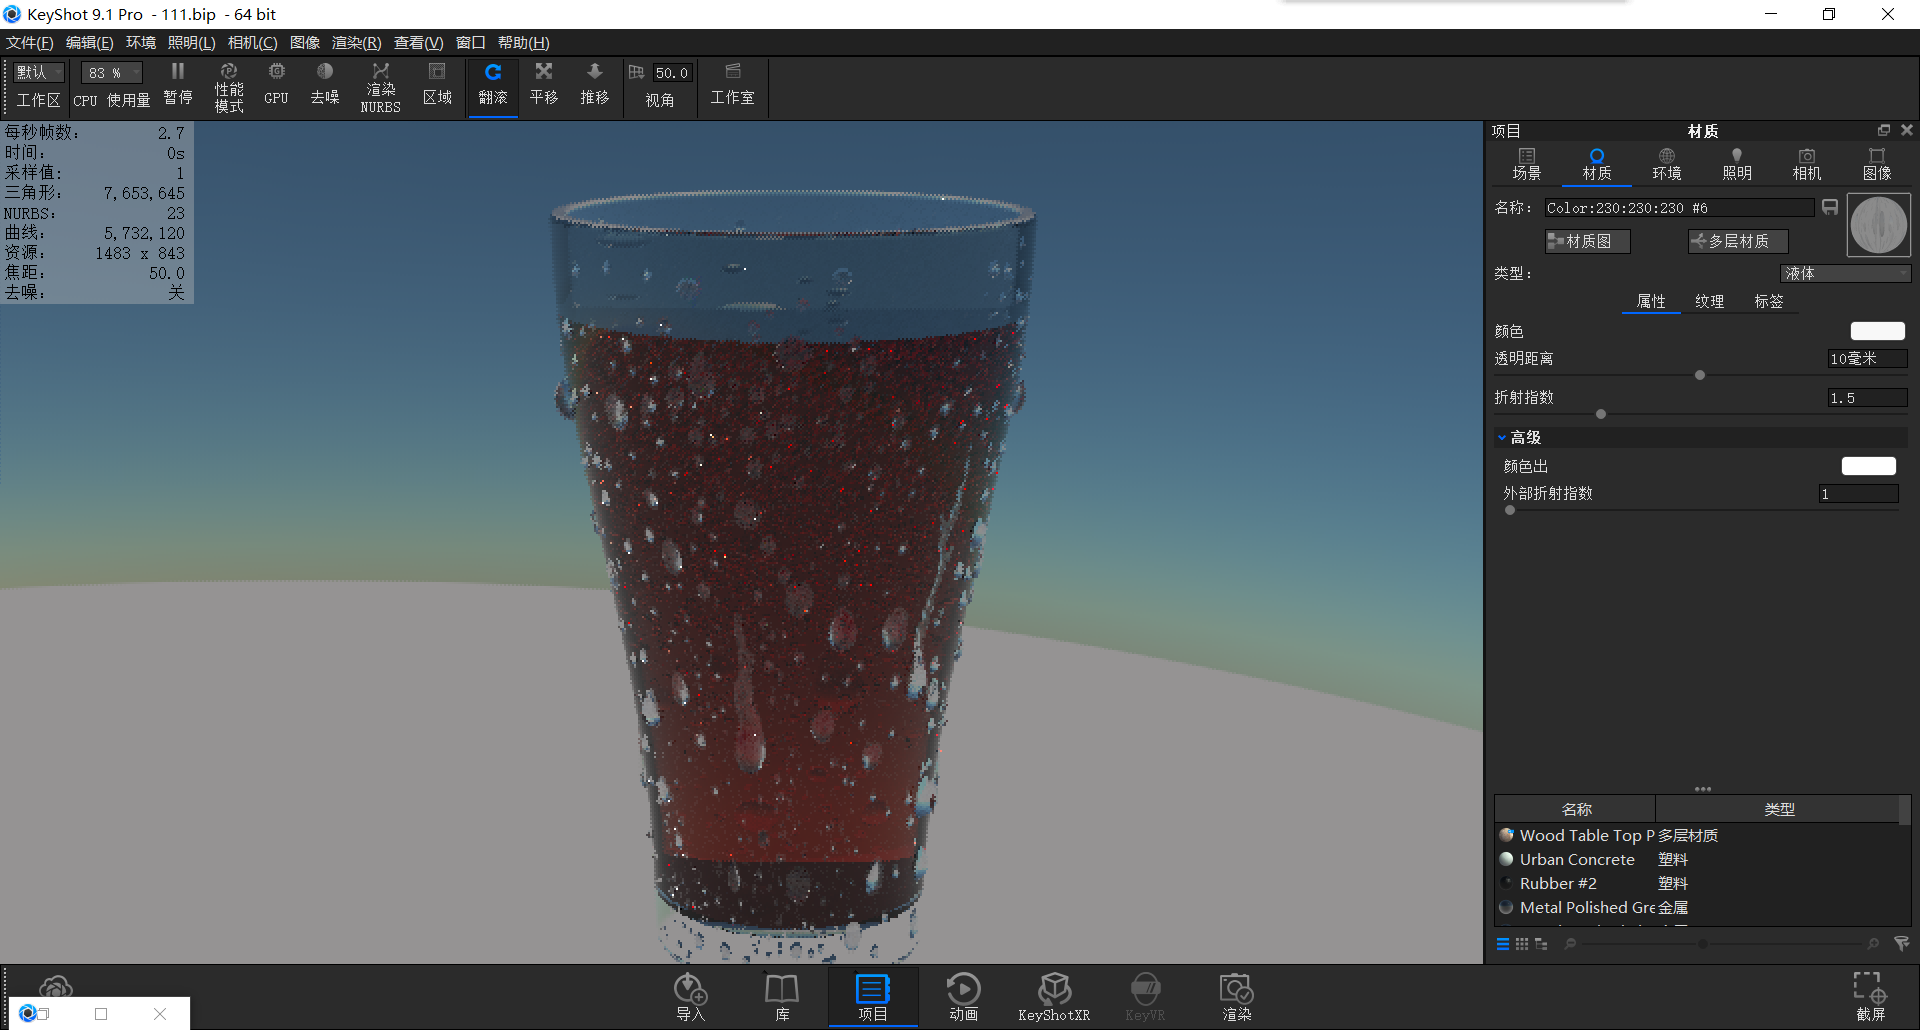Switch to the 纹理 tab in material properties
This screenshot has width=1920, height=1030.
(x=1709, y=301)
